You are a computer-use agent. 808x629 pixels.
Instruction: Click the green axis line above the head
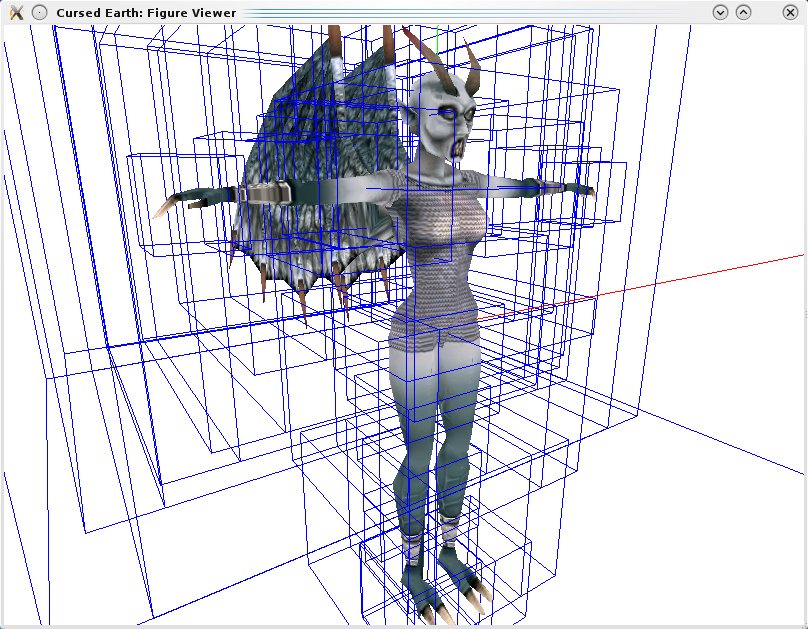pos(436,42)
